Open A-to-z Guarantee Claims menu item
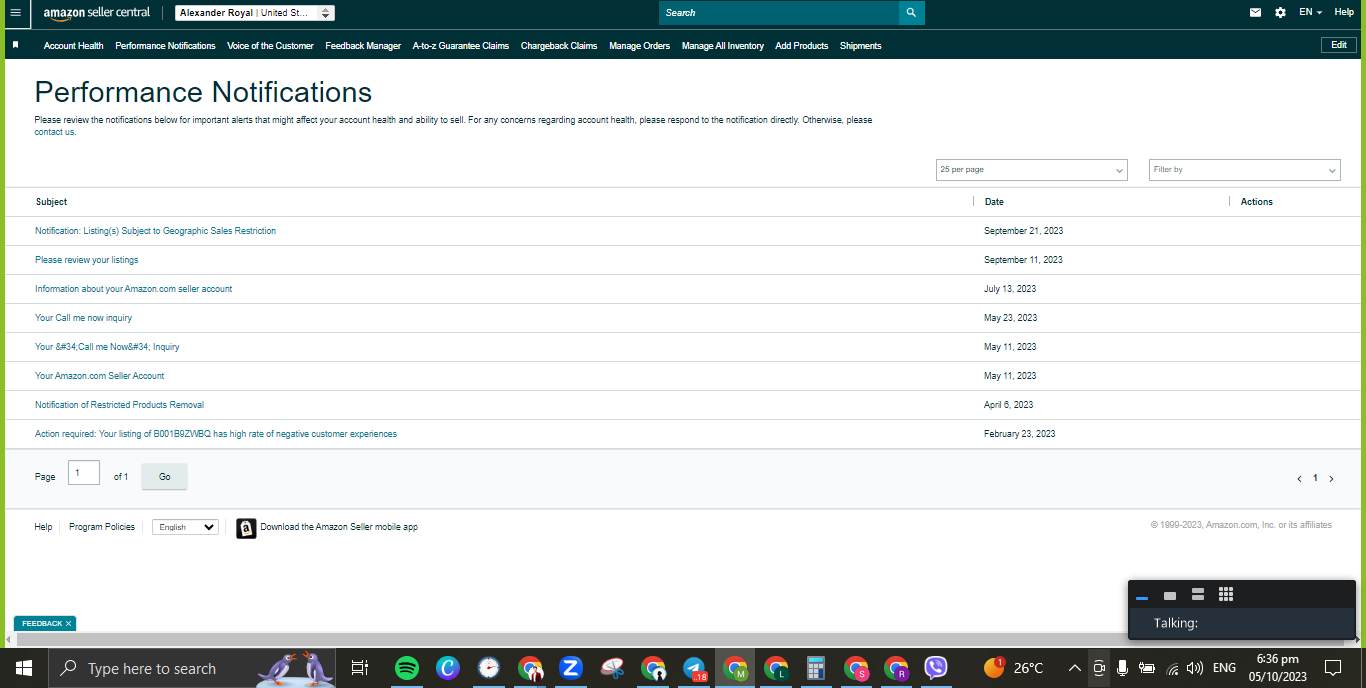Screen dimensions: 1366x688 tap(461, 46)
